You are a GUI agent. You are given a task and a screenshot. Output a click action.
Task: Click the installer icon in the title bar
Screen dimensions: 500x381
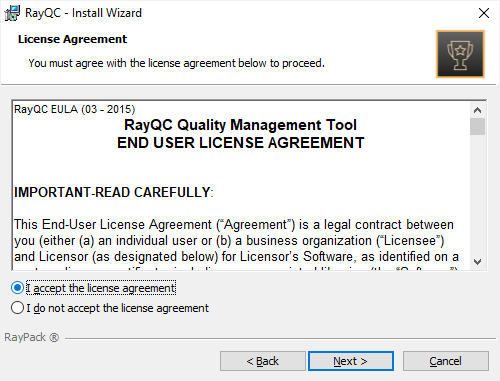point(12,13)
